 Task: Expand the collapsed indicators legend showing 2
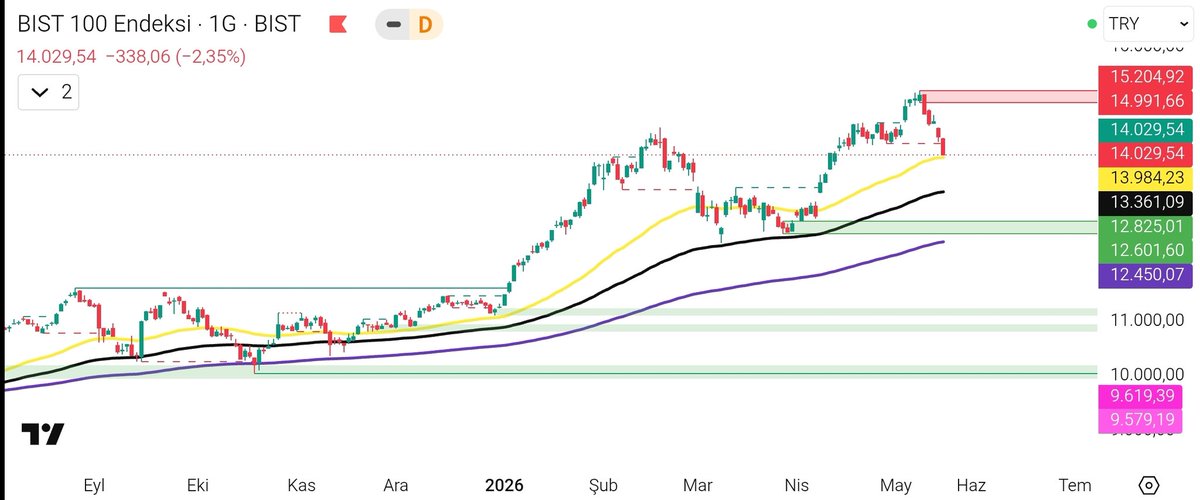49,92
